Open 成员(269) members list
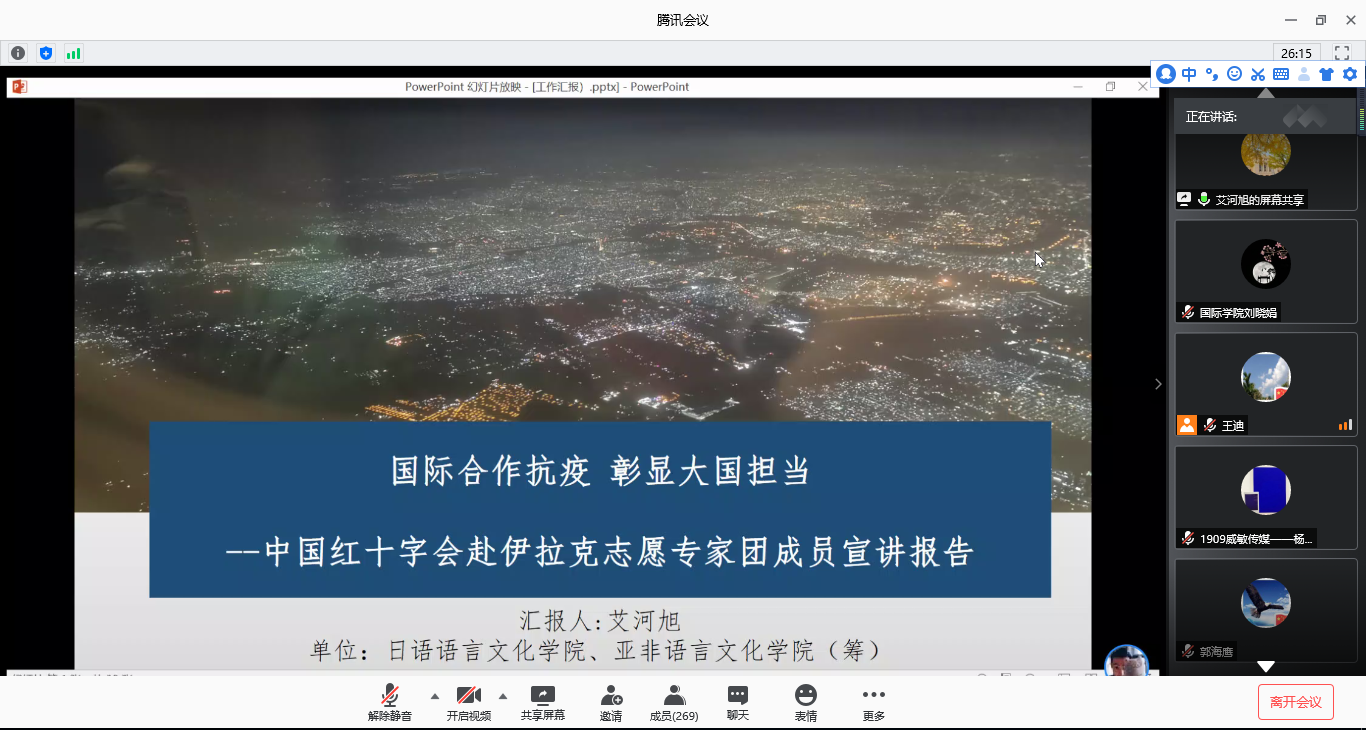Image resolution: width=1366 pixels, height=730 pixels. coord(674,702)
